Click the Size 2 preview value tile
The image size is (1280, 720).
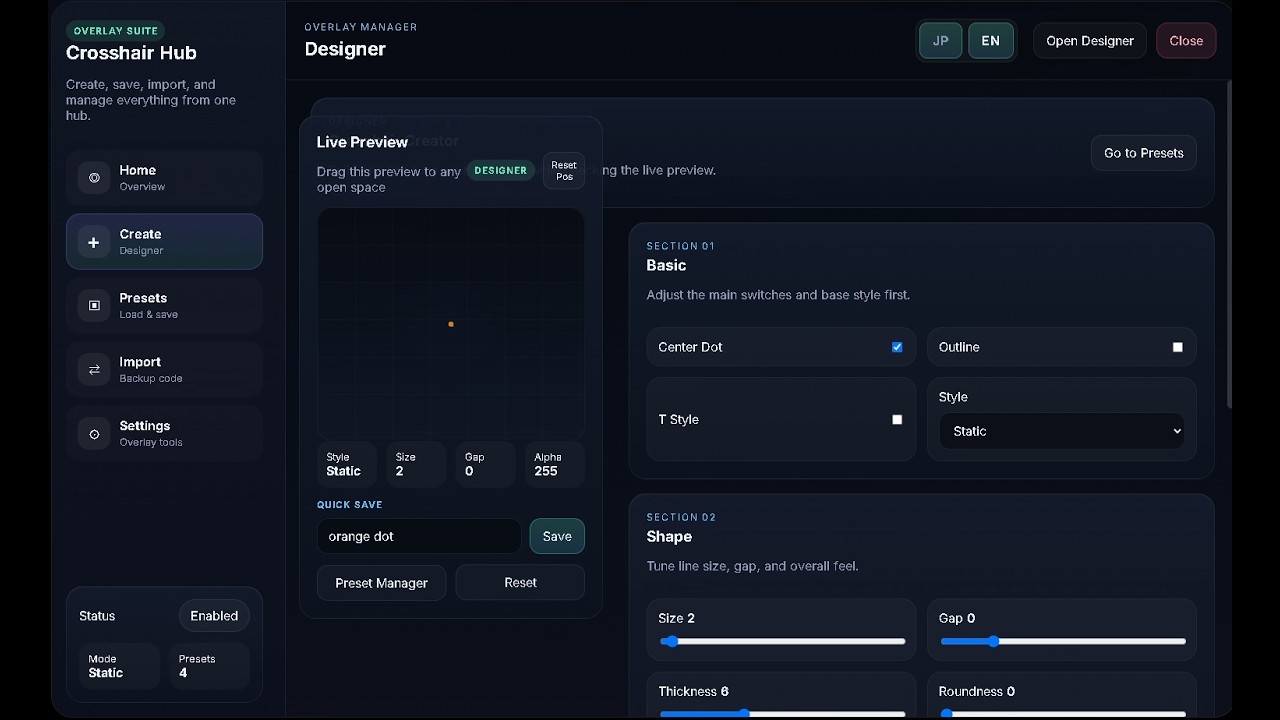tap(416, 464)
